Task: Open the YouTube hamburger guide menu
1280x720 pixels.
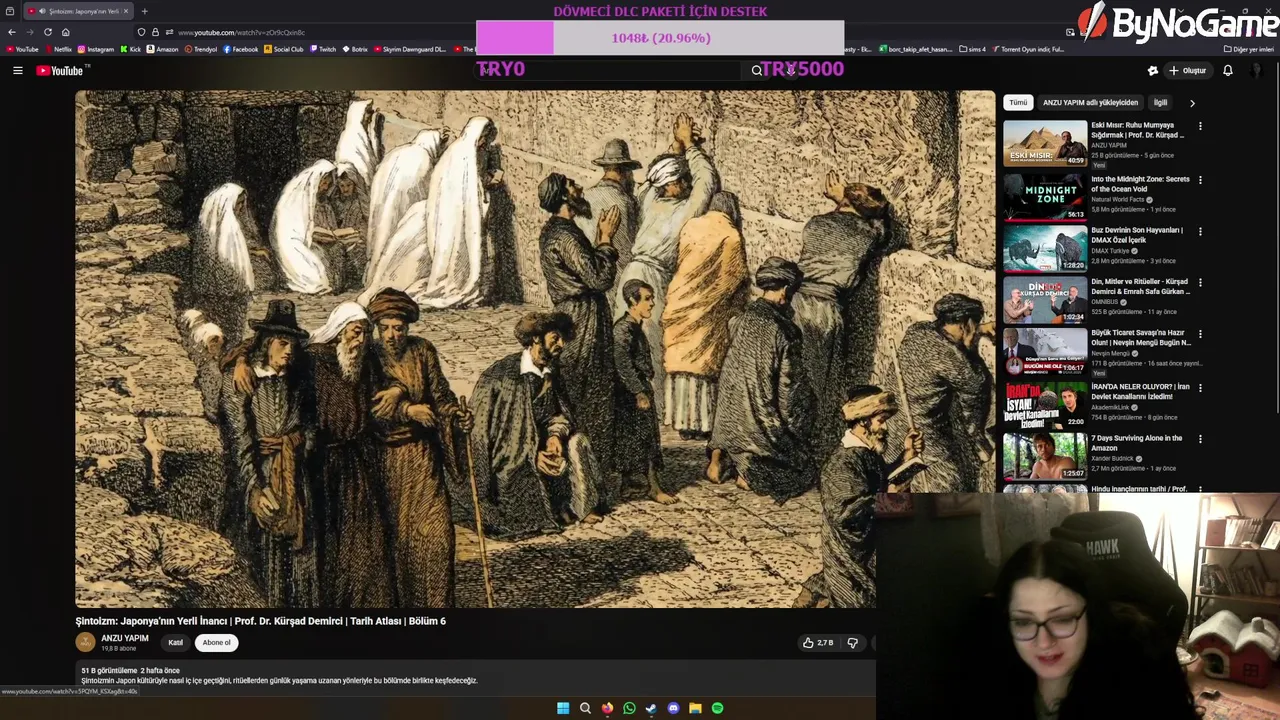Action: coord(17,70)
